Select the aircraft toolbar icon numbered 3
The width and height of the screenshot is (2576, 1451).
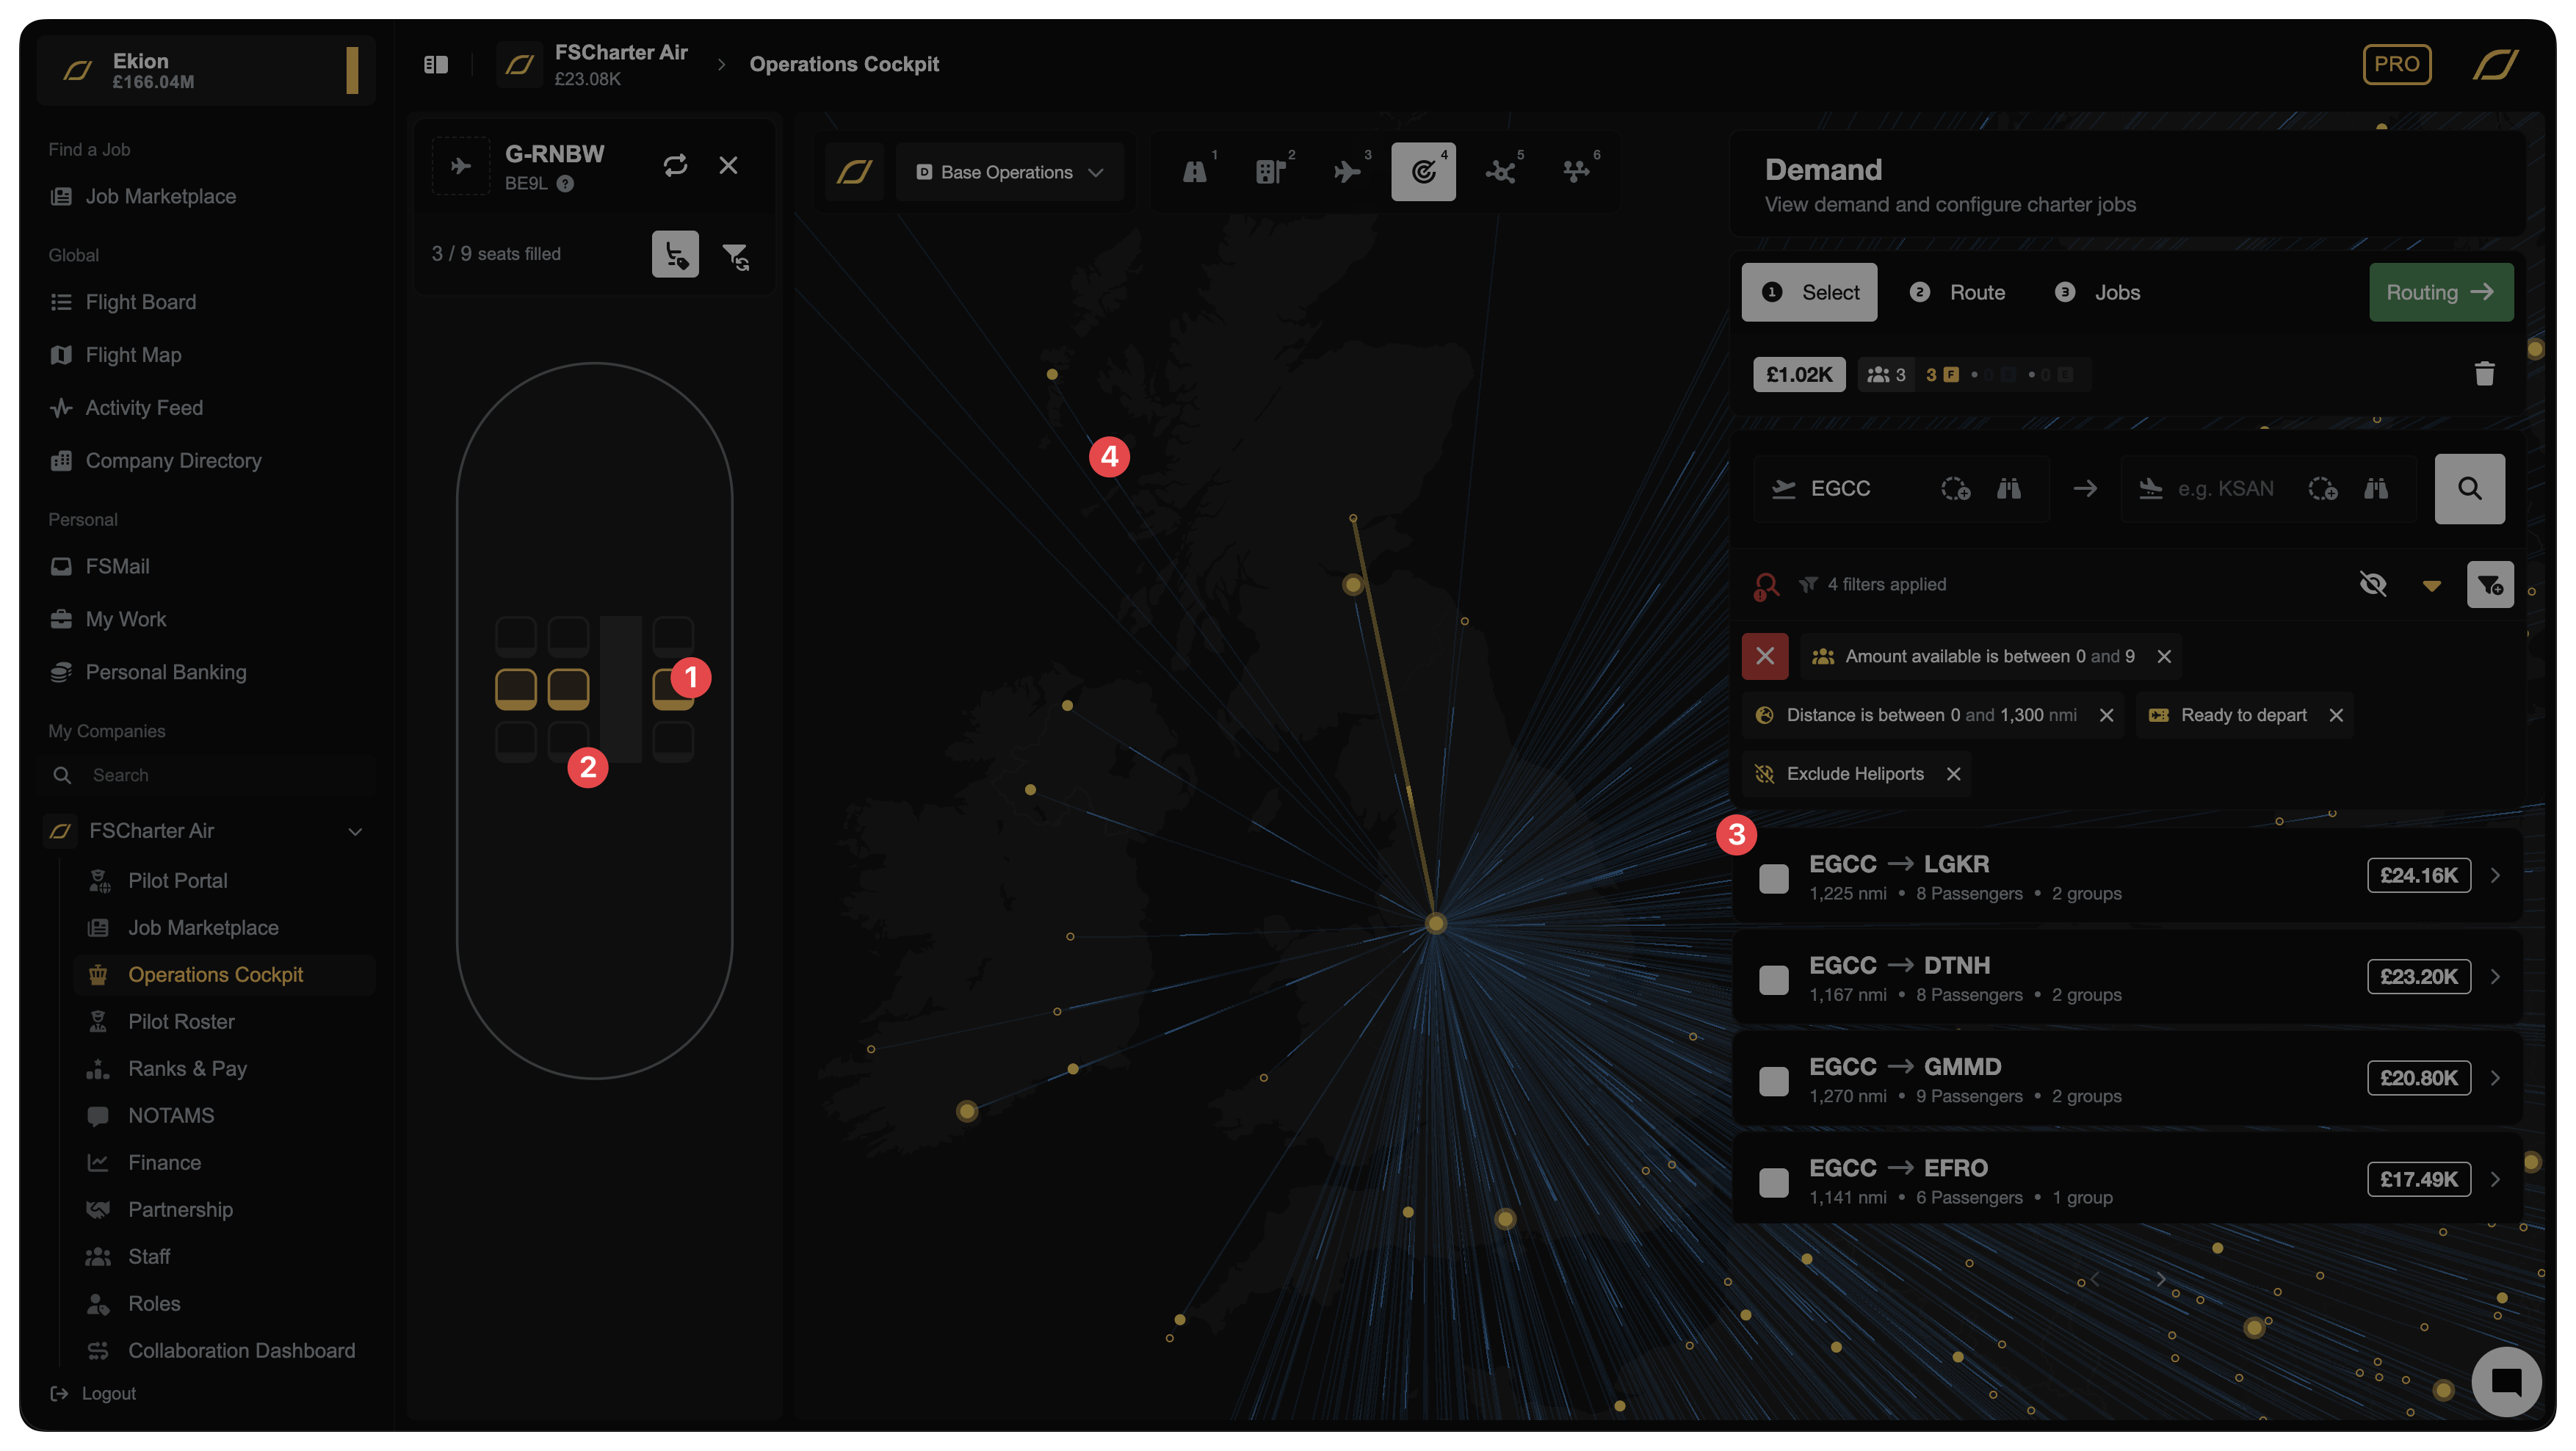tap(1347, 172)
